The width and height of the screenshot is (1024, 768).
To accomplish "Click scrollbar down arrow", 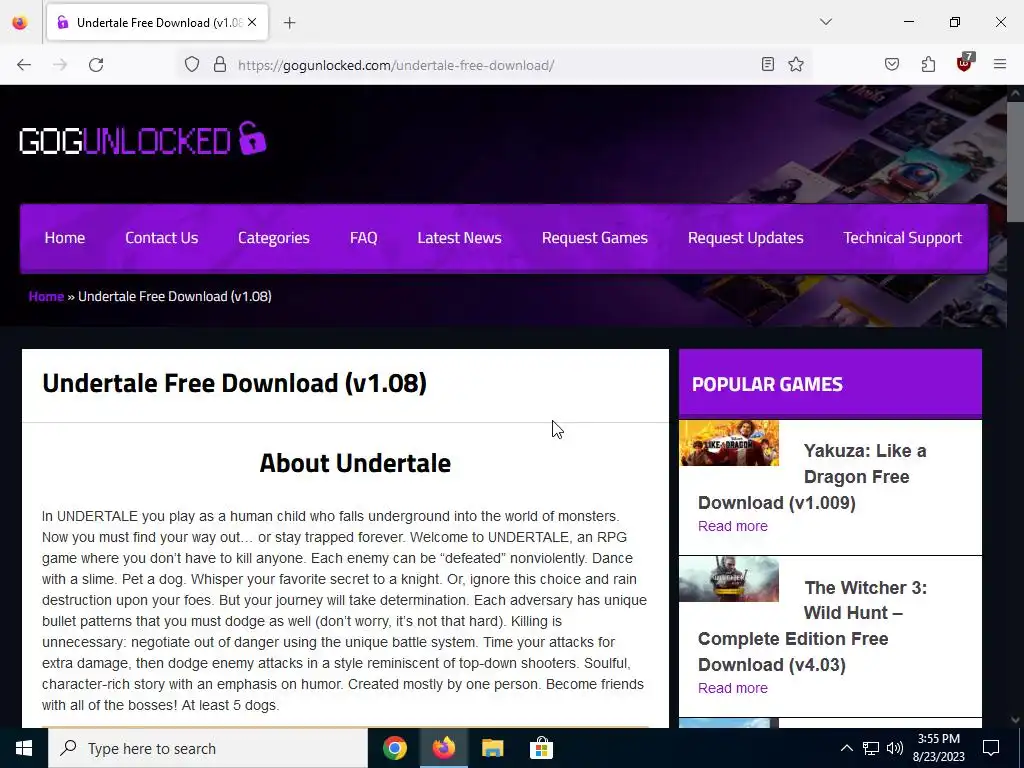I will click(1015, 720).
